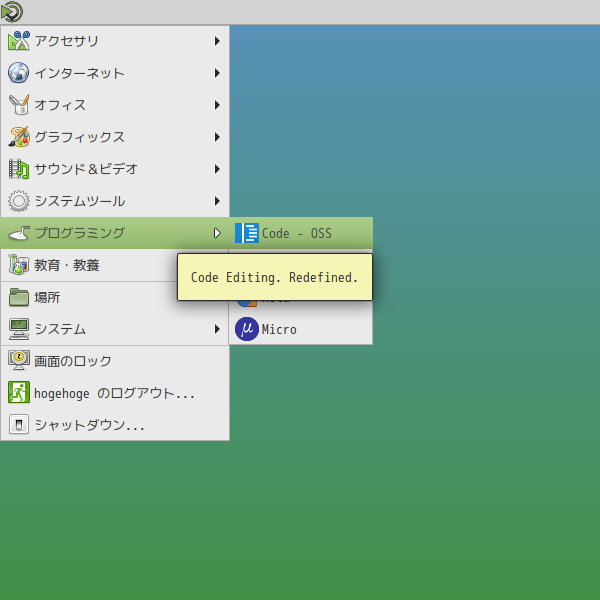Click the システムツール gear icon

19,201
